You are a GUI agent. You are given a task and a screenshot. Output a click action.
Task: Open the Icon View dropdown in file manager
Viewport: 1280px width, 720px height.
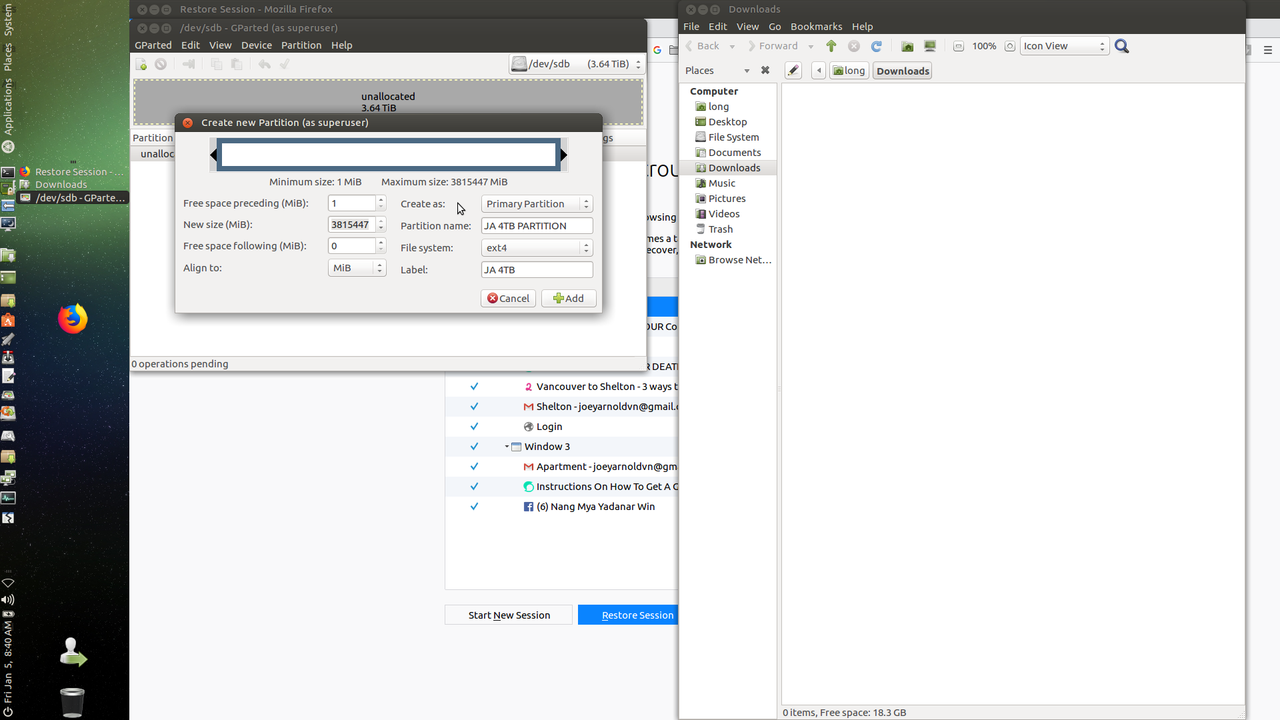tap(1064, 46)
